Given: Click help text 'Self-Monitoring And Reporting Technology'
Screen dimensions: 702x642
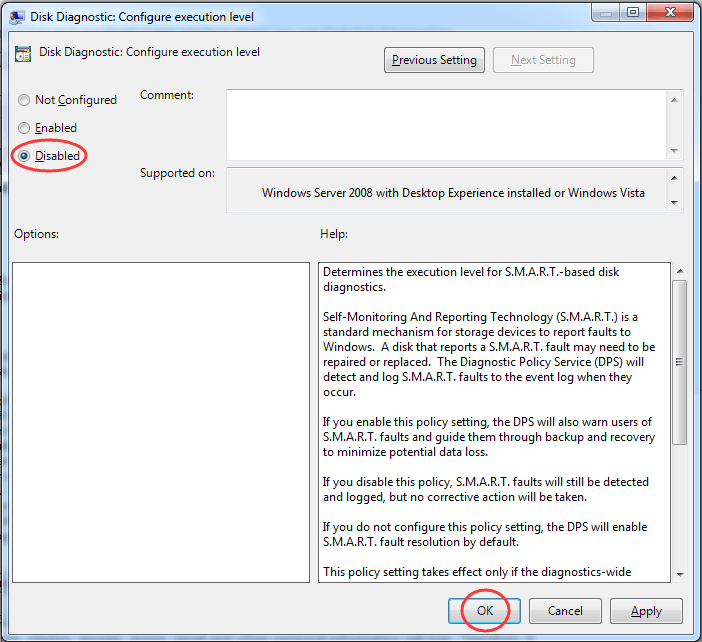Looking at the screenshot, I should coord(438,317).
